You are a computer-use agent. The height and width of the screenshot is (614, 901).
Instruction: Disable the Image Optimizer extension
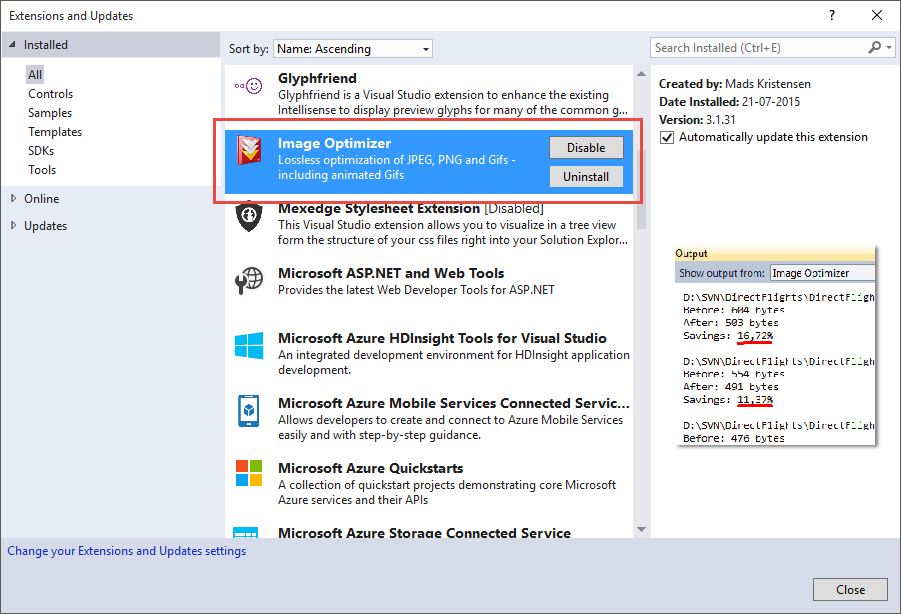click(586, 148)
